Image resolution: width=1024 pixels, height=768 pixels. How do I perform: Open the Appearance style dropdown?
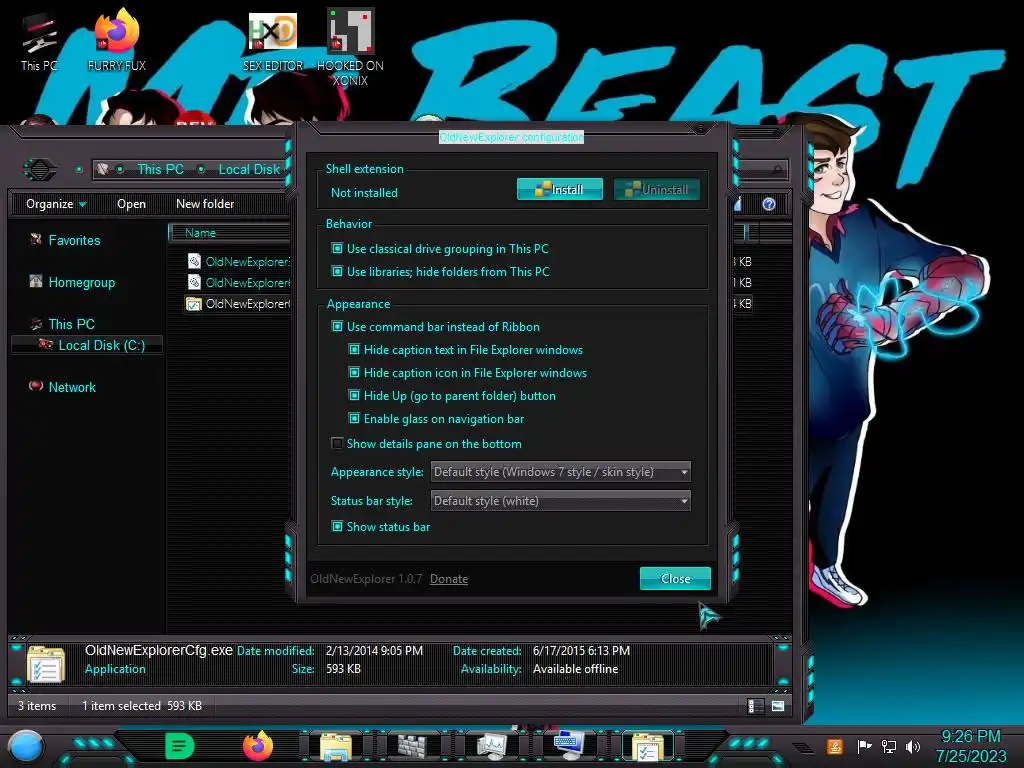pyautogui.click(x=560, y=472)
